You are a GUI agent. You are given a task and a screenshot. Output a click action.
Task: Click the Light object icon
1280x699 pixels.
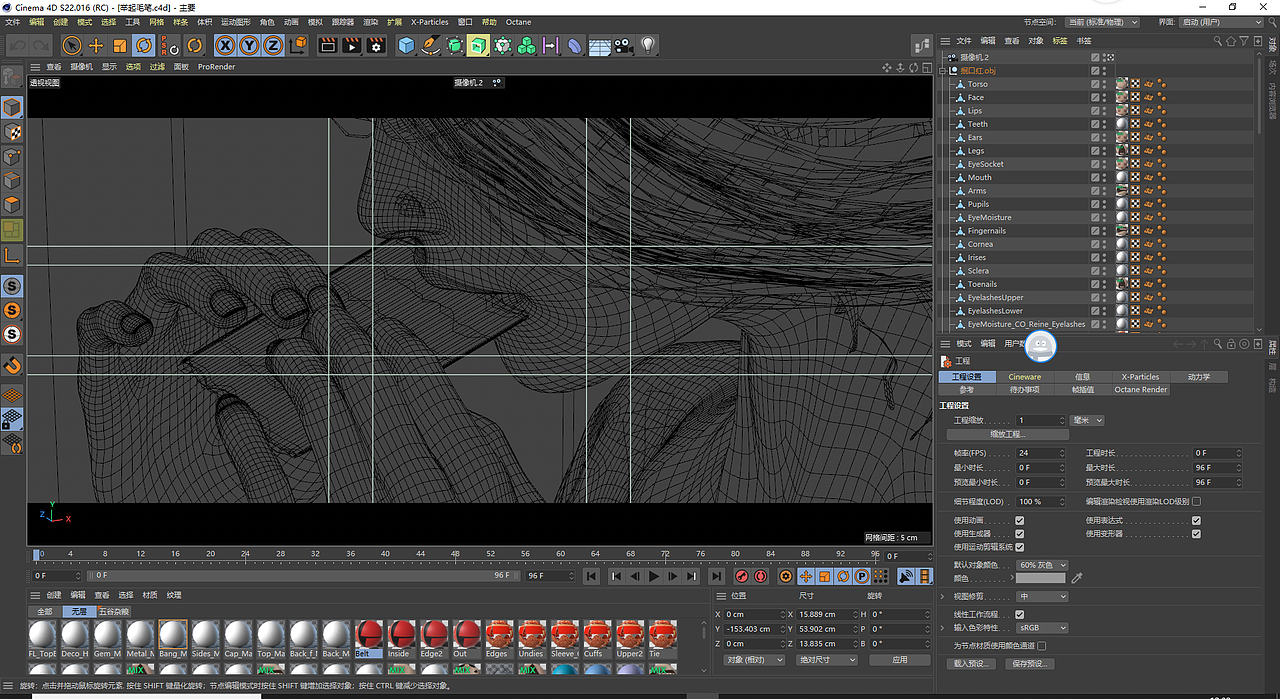point(648,45)
